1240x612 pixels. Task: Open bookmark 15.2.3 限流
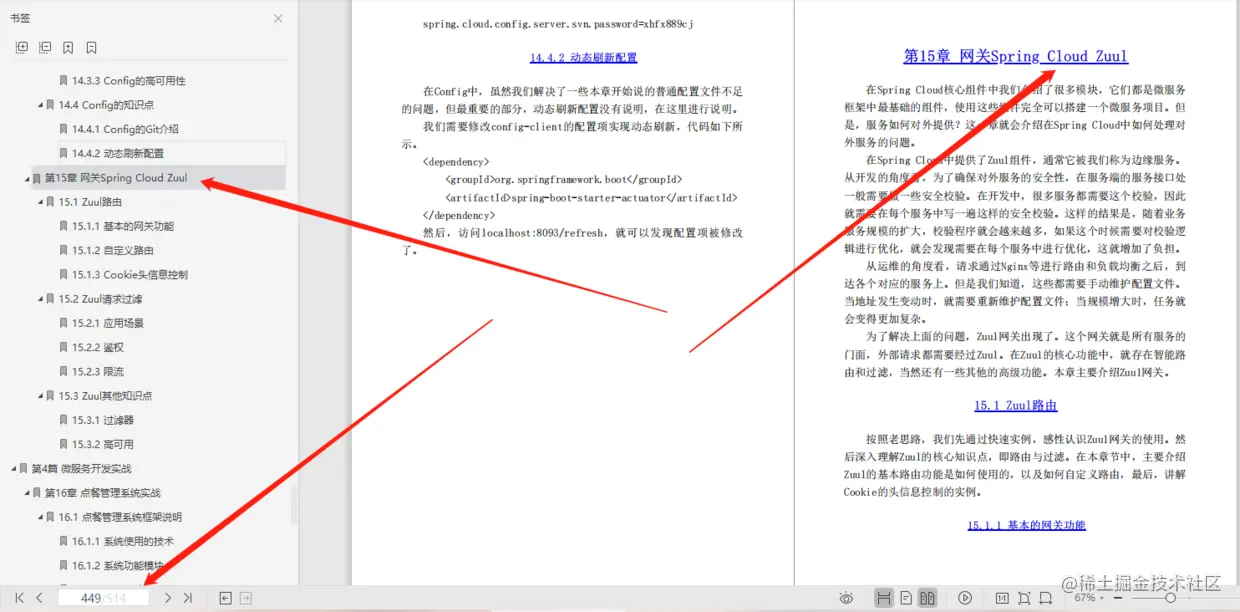tap(98, 372)
